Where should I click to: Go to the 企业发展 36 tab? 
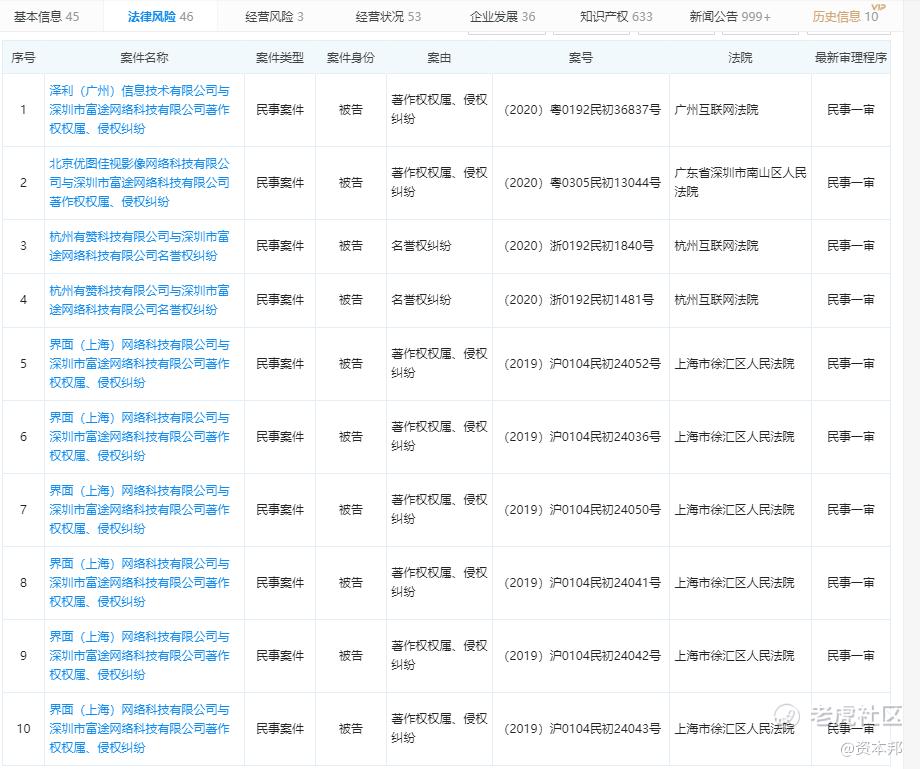[502, 16]
